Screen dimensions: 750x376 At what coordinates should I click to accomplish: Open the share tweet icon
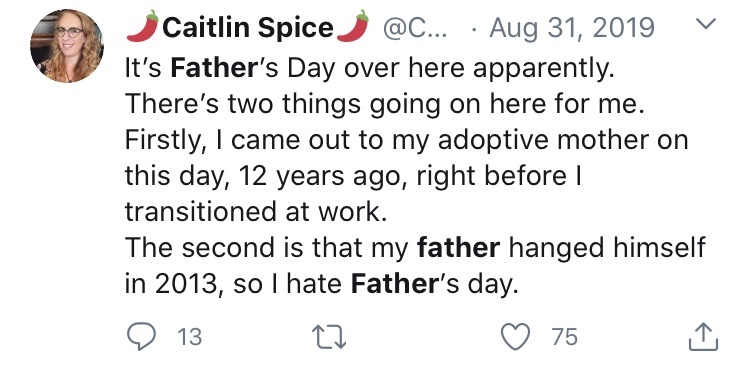pos(703,337)
